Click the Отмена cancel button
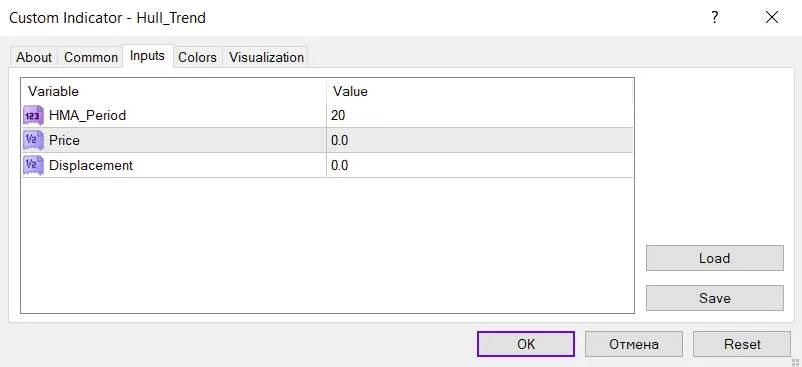The image size is (802, 367). (634, 344)
